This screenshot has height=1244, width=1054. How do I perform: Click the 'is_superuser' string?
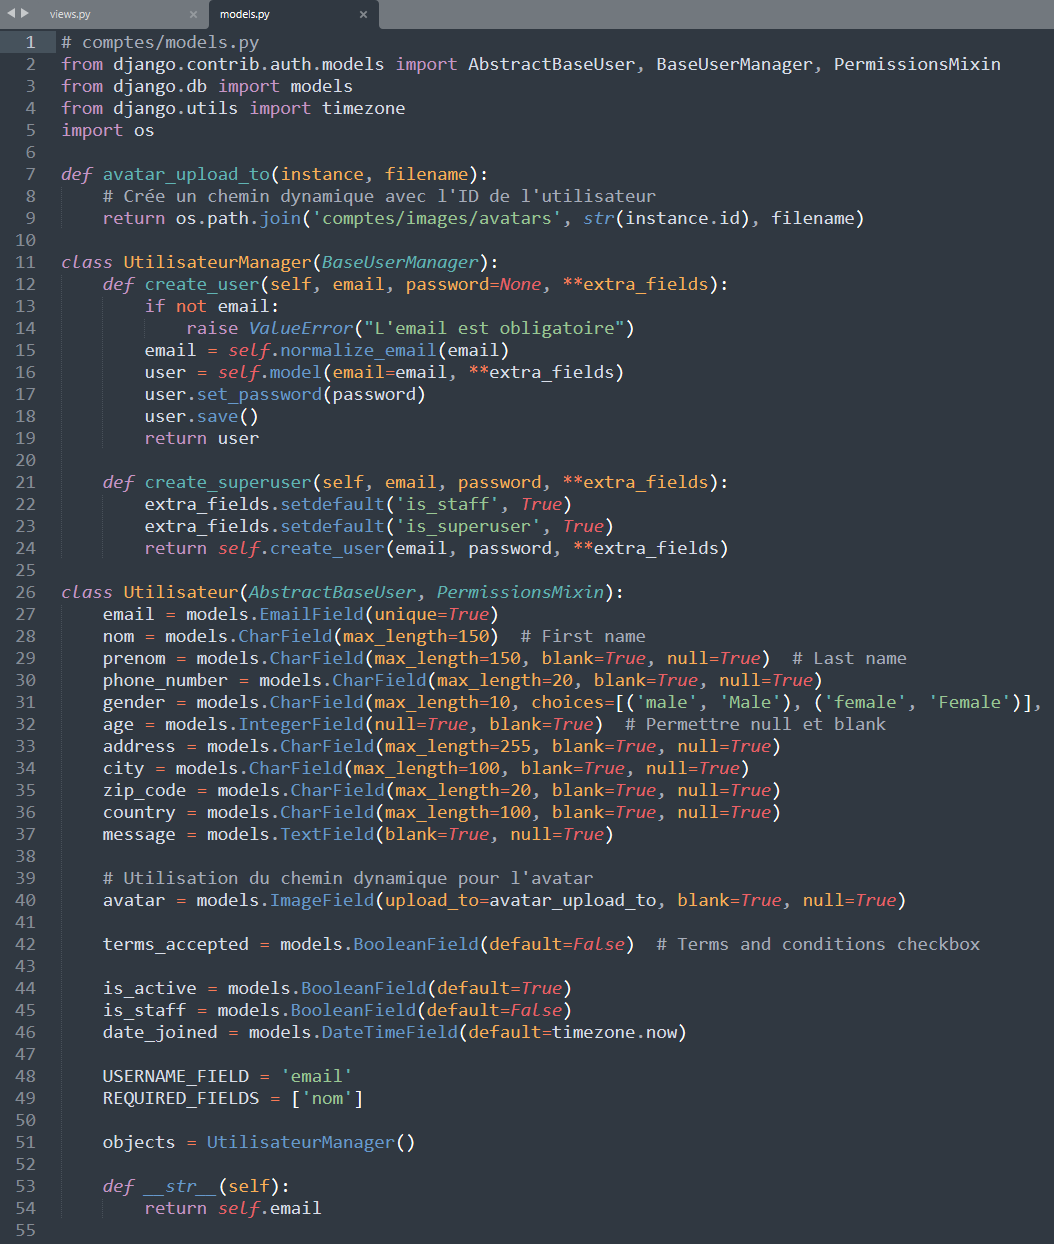[468, 526]
